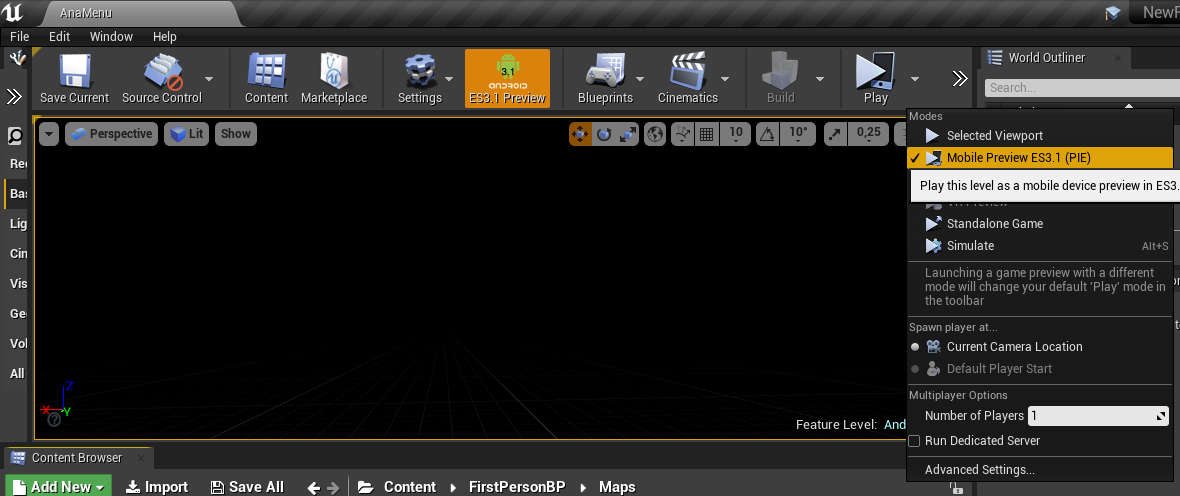Open the Lit view mode menu
1180x496 pixels.
(x=187, y=134)
